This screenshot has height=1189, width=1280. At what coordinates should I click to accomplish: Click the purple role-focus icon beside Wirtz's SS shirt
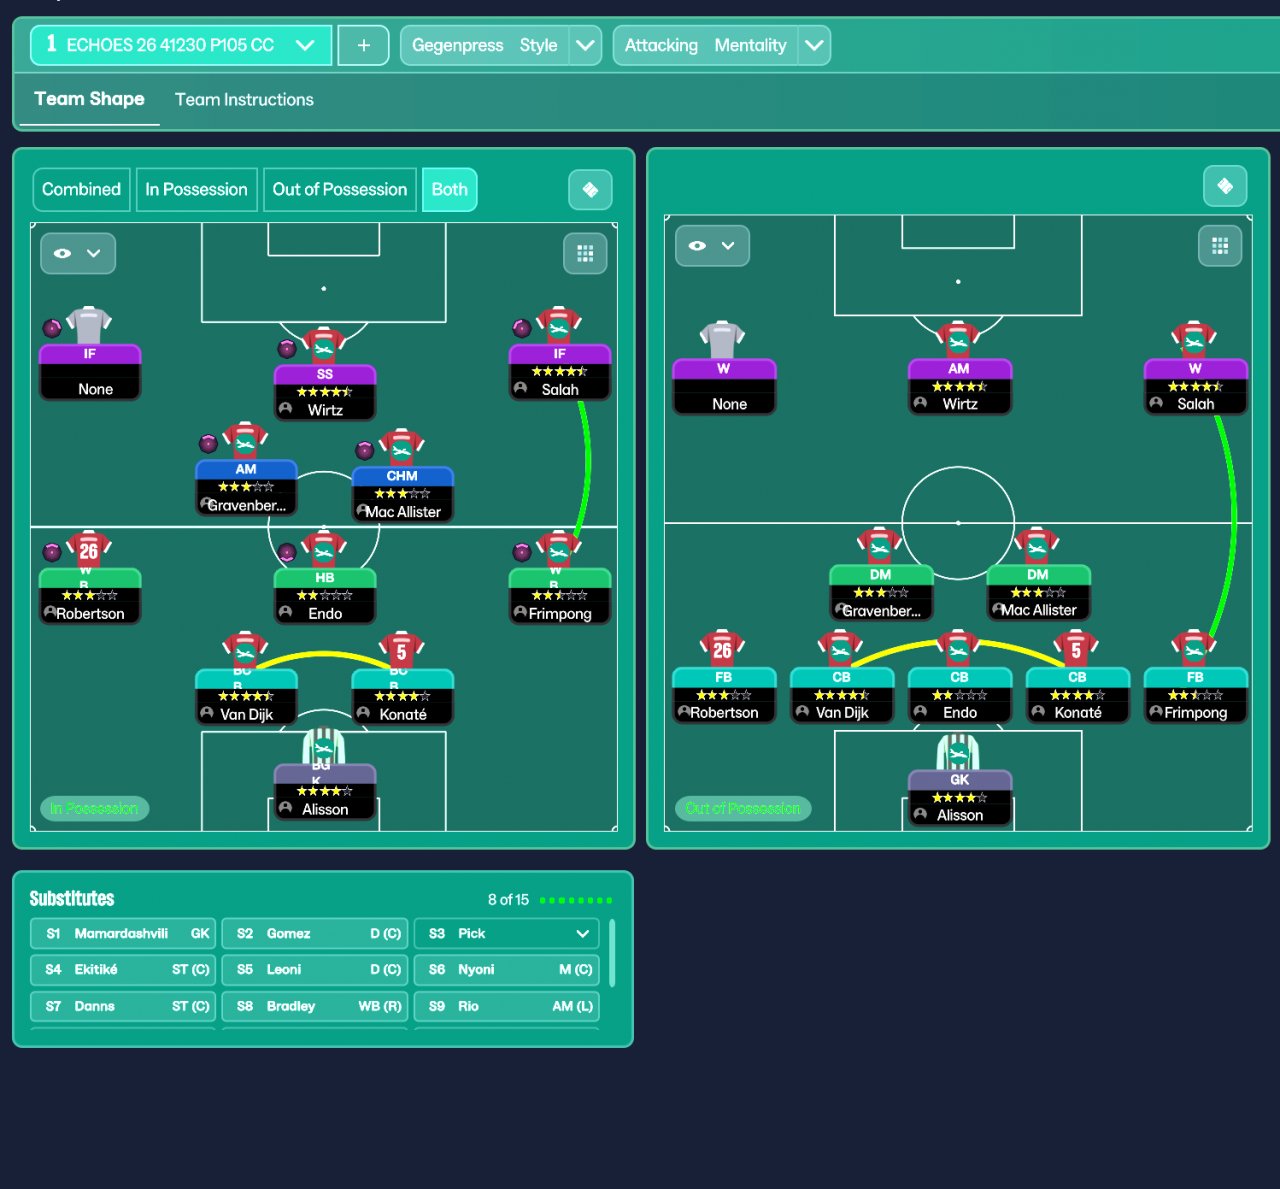[287, 349]
